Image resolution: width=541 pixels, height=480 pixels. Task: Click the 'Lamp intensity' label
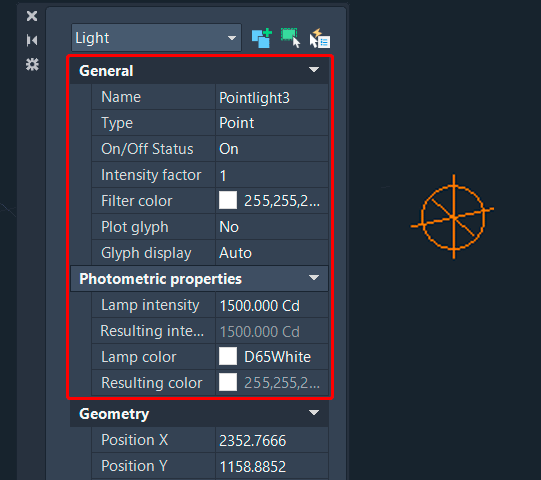[x=150, y=305]
